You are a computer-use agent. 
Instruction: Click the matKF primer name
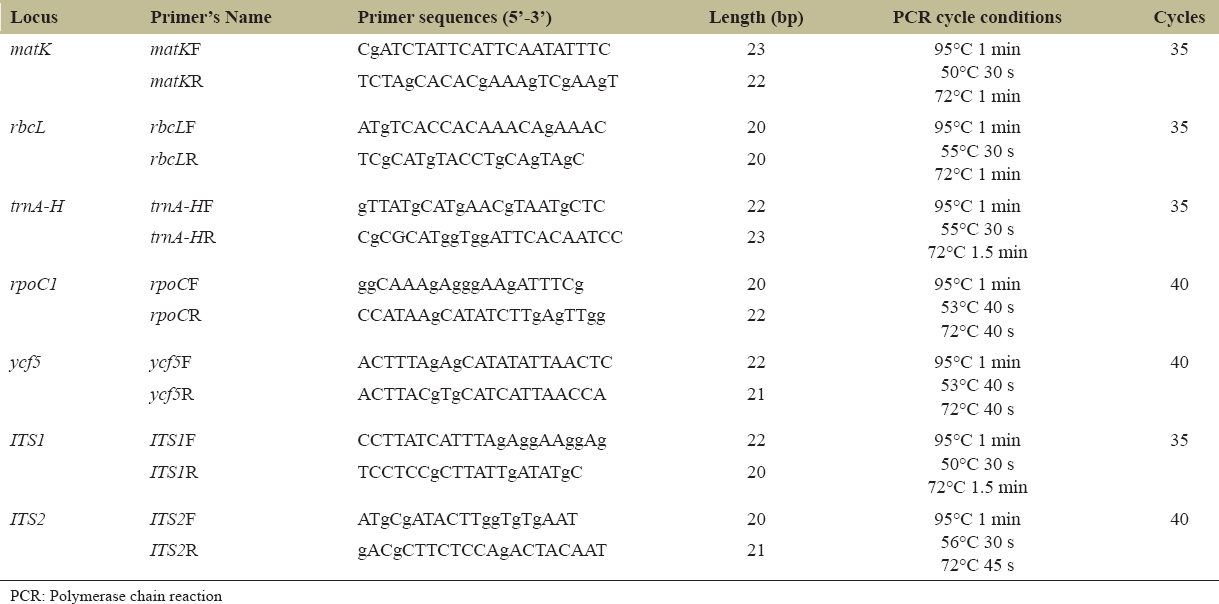(179, 49)
